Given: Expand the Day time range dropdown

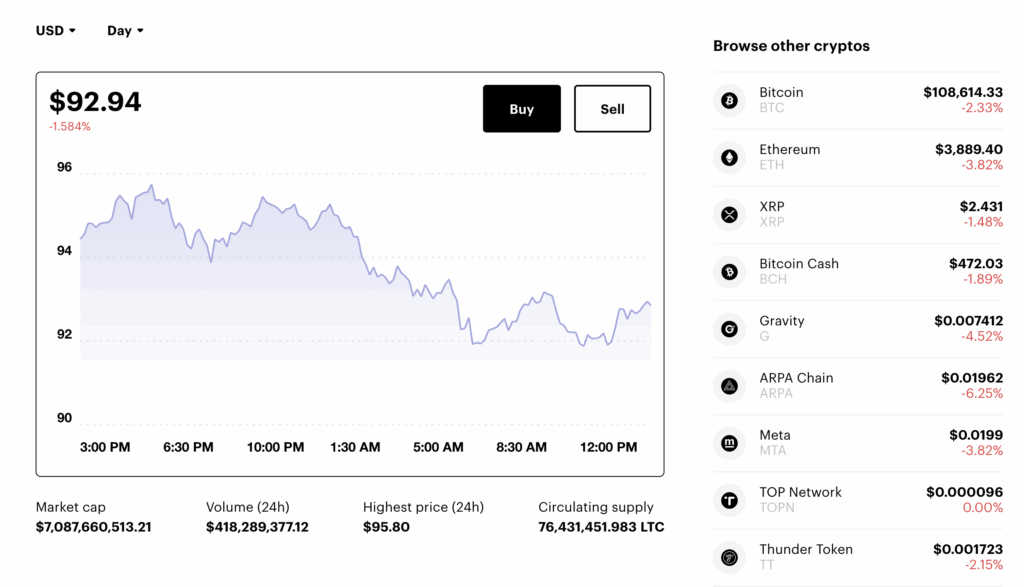Looking at the screenshot, I should coord(125,30).
